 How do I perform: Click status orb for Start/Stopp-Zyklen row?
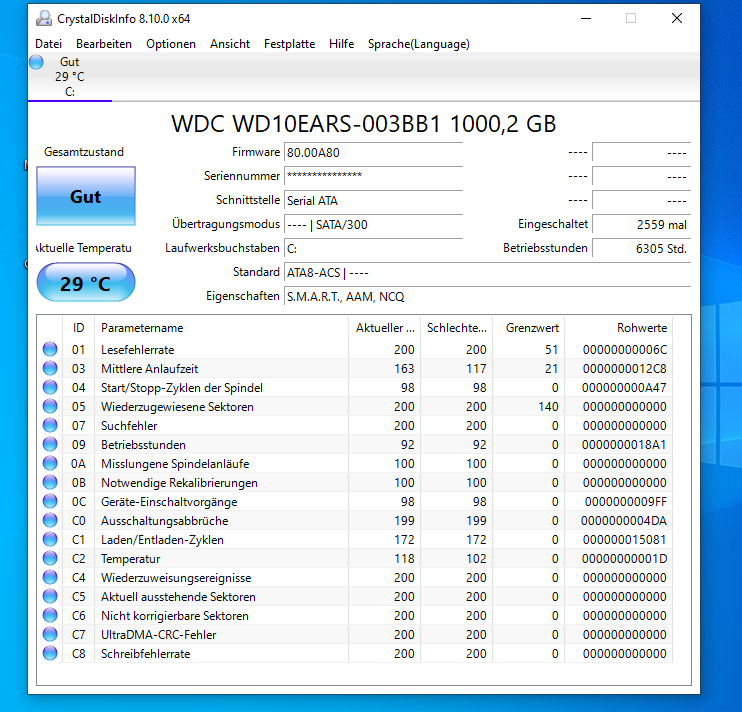point(50,387)
